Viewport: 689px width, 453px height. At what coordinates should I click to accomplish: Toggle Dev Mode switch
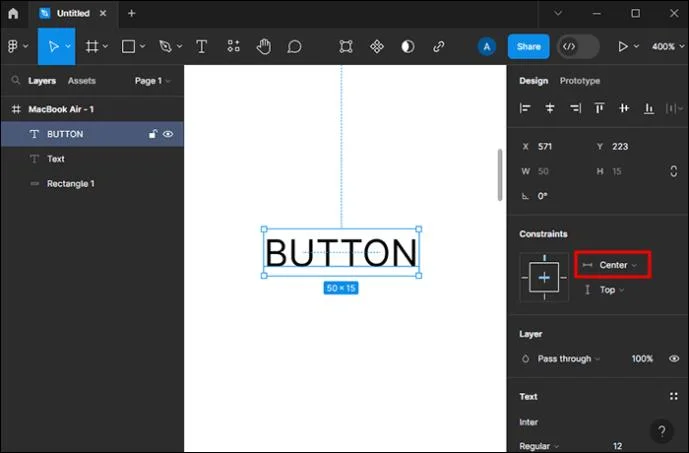coord(578,47)
